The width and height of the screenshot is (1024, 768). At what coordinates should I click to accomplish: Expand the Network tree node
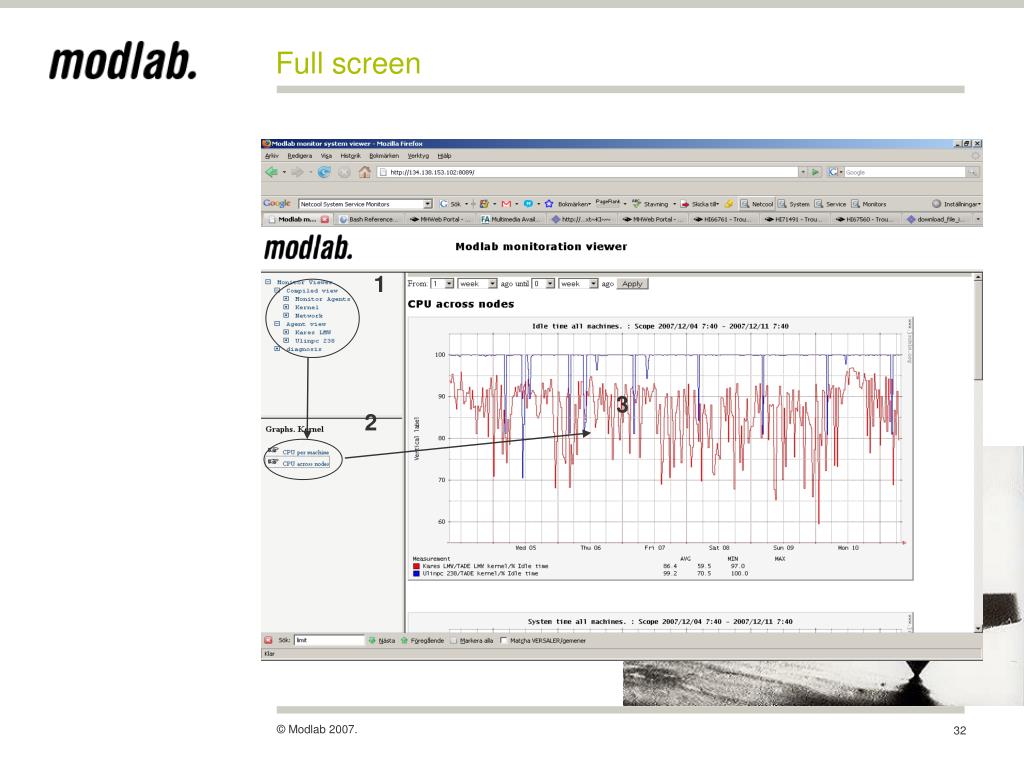tap(286, 315)
